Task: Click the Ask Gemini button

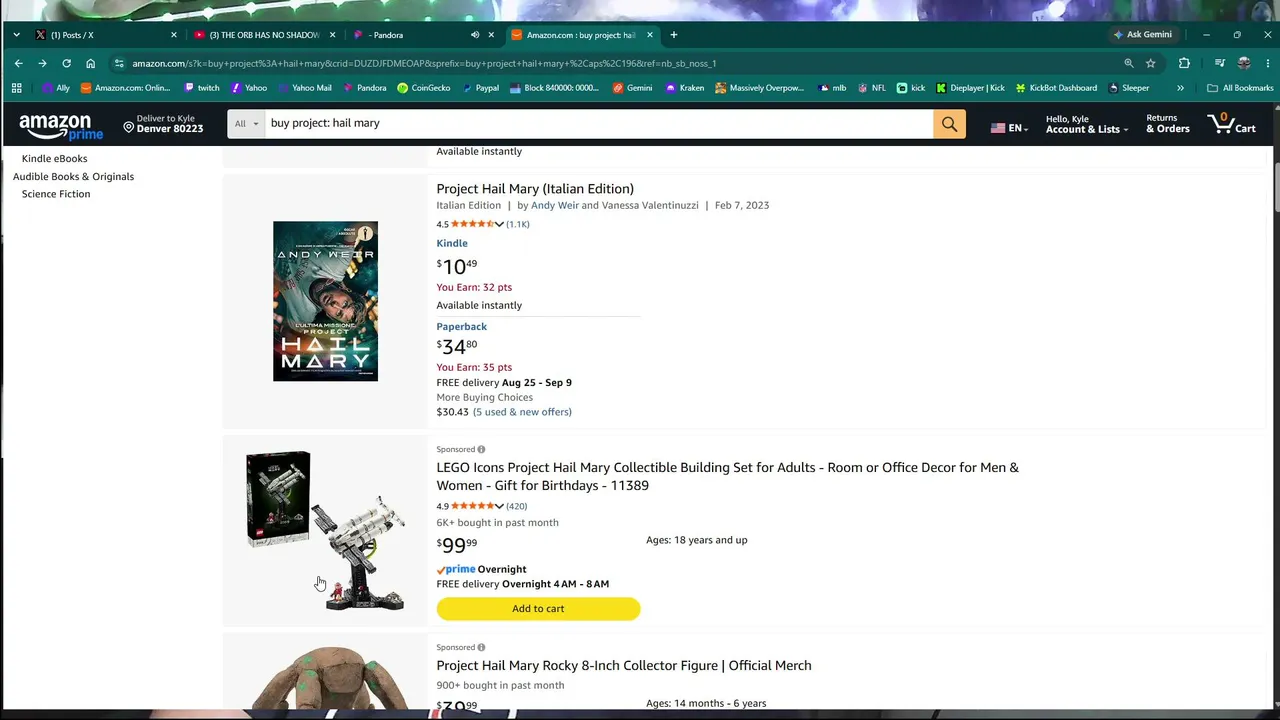Action: [x=1142, y=35]
